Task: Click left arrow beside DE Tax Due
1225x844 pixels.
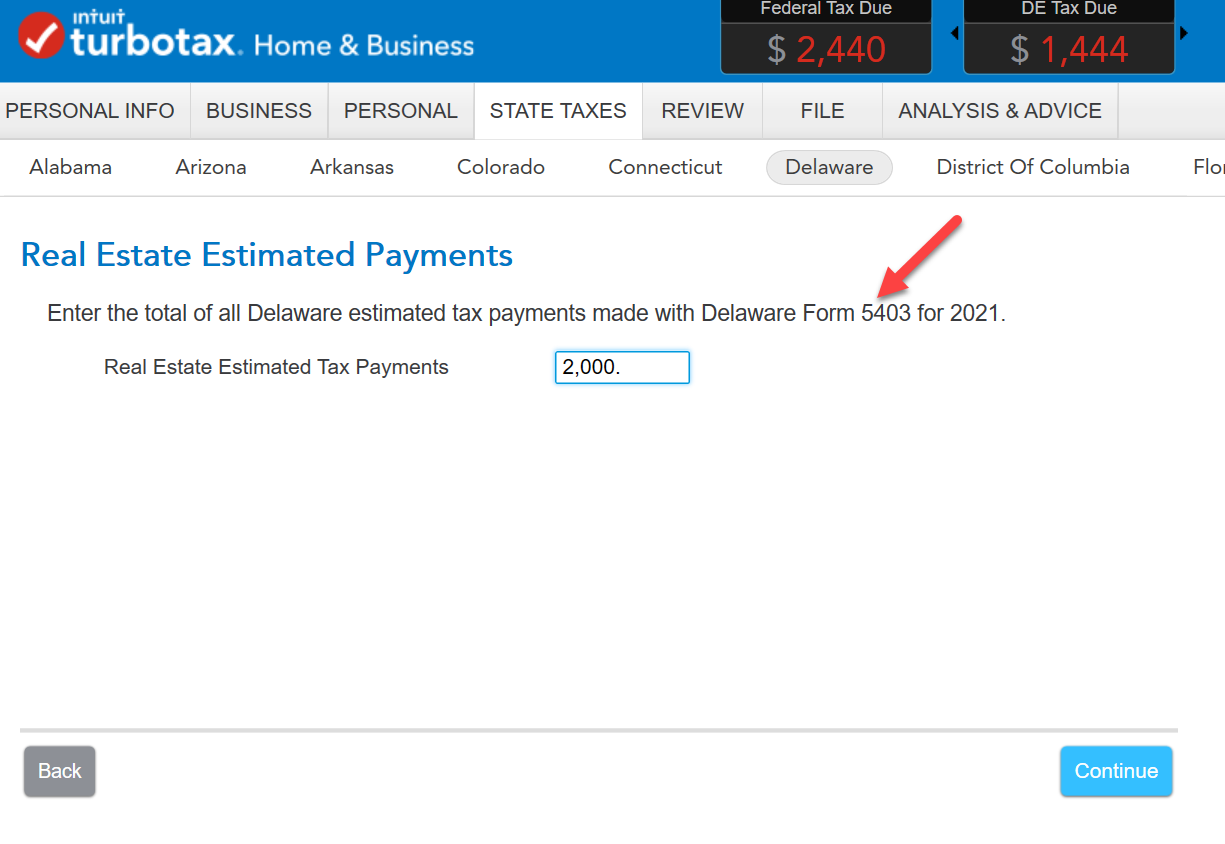Action: [x=954, y=34]
